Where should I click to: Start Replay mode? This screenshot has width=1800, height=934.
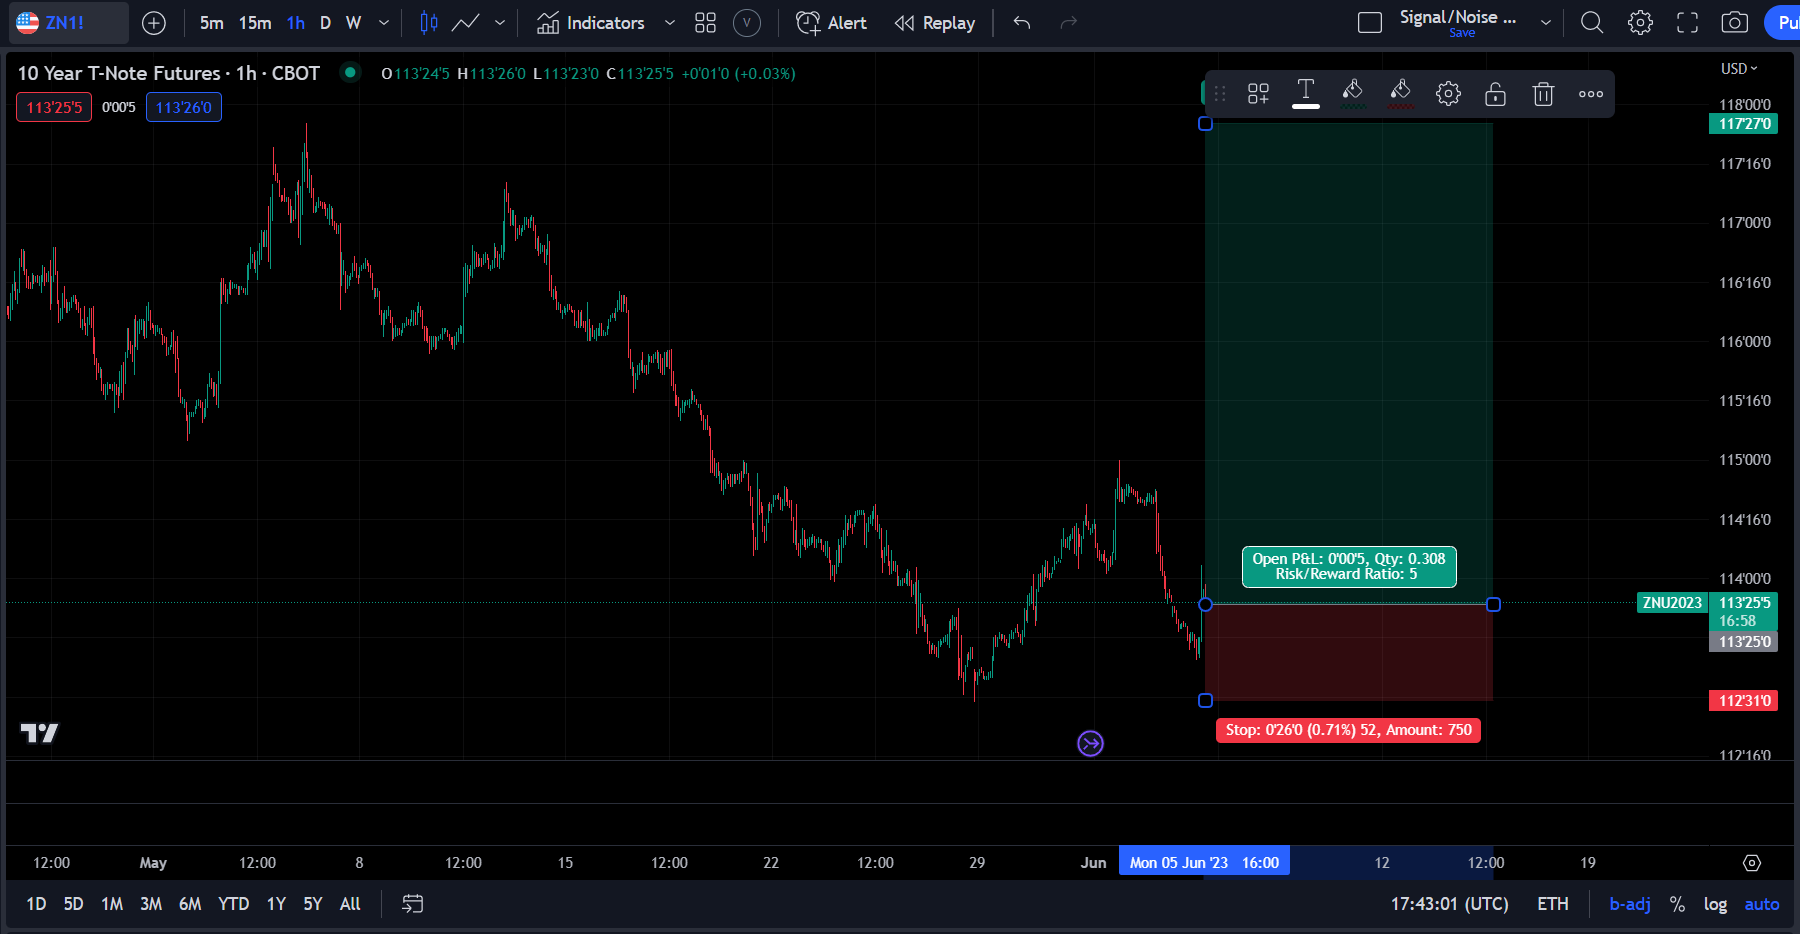tap(934, 22)
